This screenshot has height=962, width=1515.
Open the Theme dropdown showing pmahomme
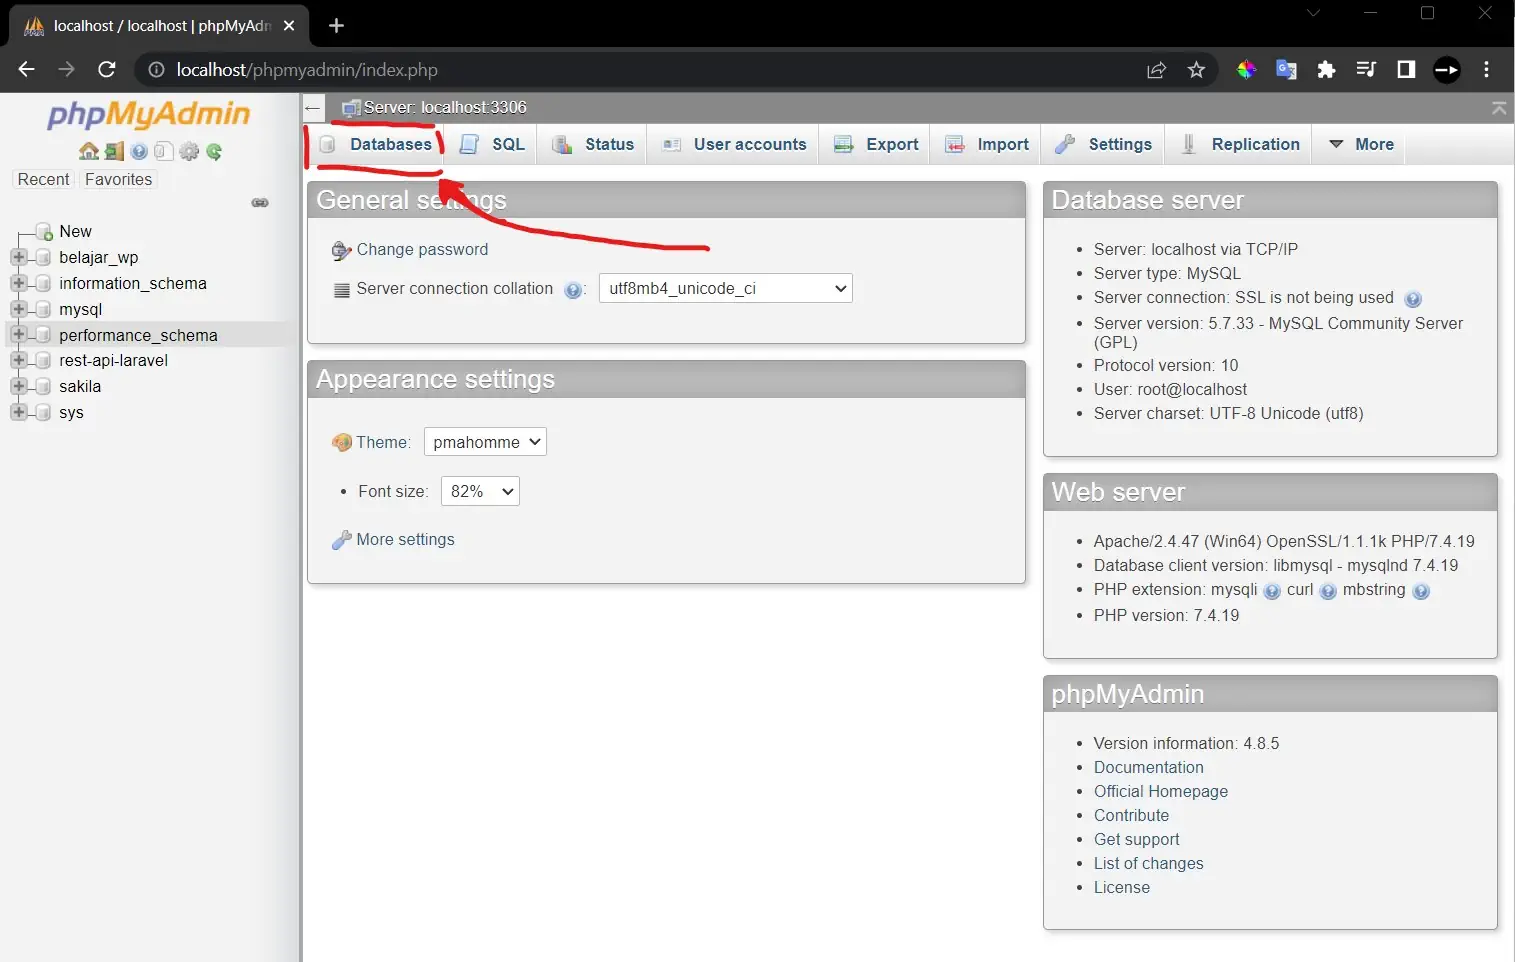485,442
